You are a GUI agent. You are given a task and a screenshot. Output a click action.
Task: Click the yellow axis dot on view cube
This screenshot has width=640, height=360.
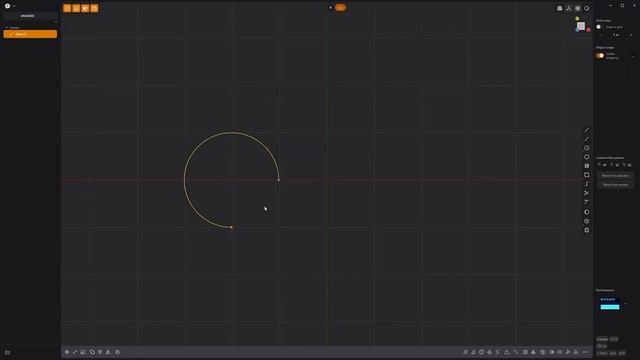pos(577,18)
